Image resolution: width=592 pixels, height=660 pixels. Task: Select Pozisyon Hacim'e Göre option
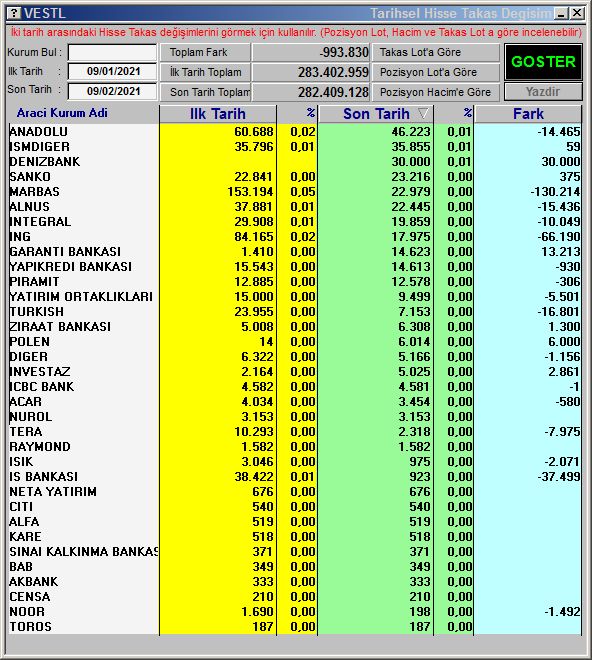[435, 92]
